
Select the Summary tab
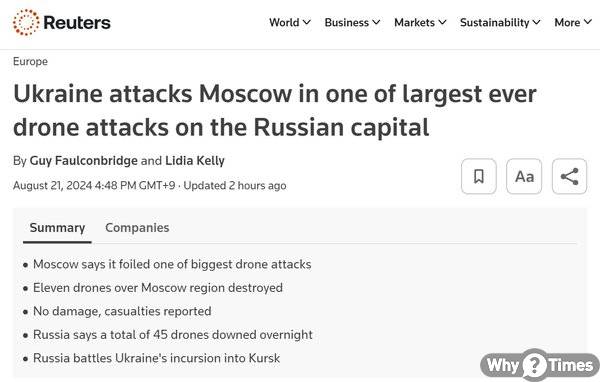tap(57, 228)
